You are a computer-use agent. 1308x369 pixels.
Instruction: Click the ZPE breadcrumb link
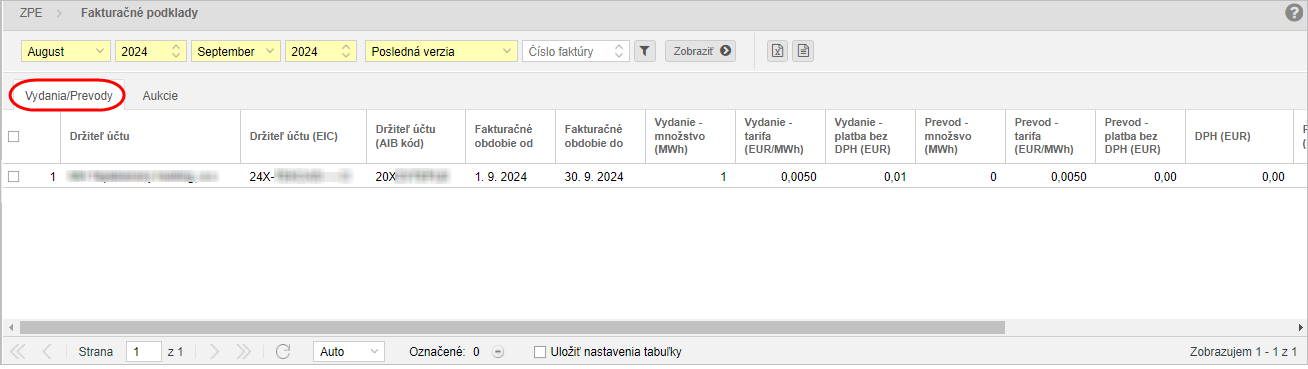pyautogui.click(x=32, y=13)
